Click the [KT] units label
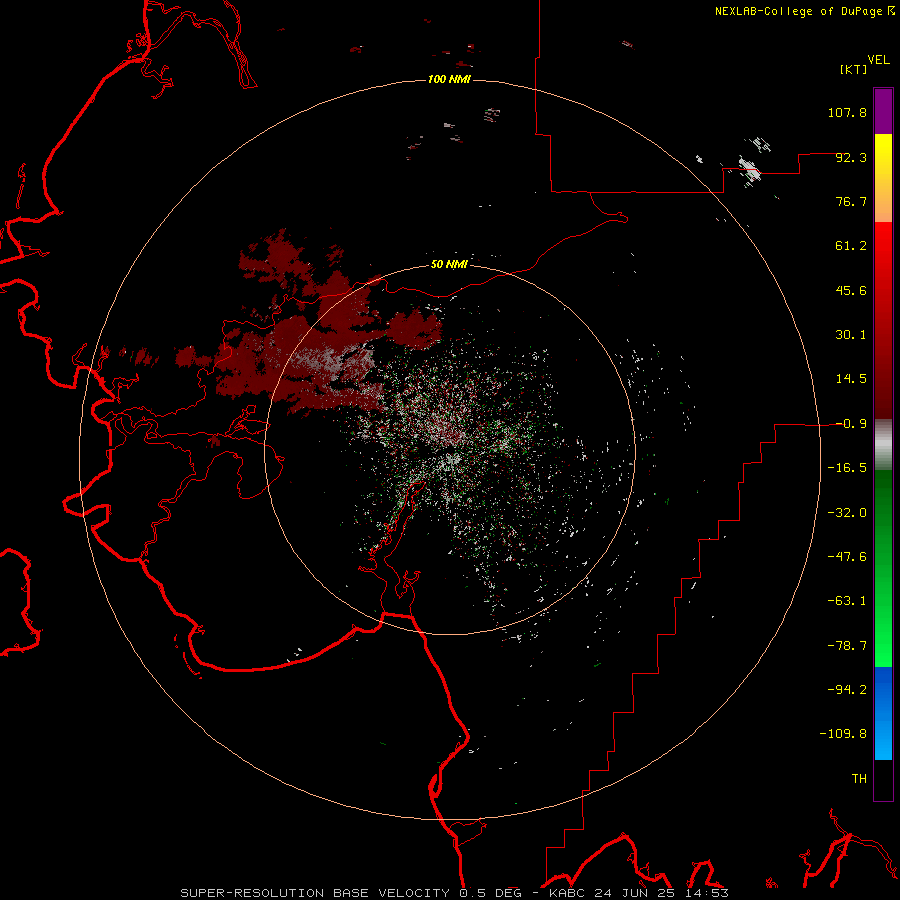Image resolution: width=900 pixels, height=900 pixels. click(854, 69)
